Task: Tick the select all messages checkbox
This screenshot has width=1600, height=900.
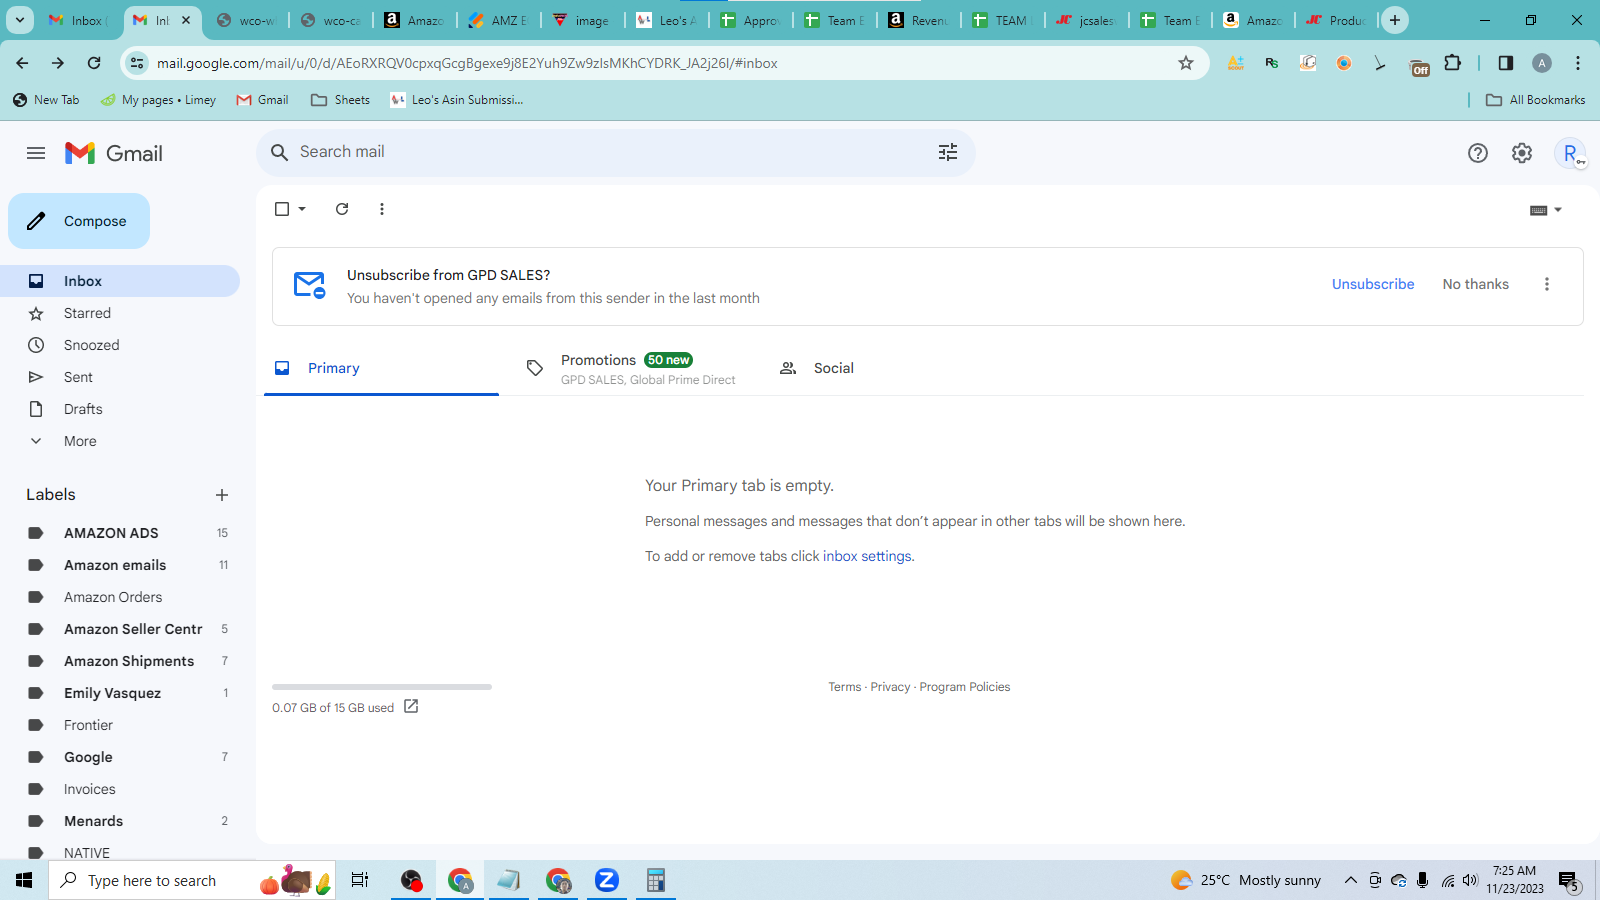Action: (x=282, y=209)
